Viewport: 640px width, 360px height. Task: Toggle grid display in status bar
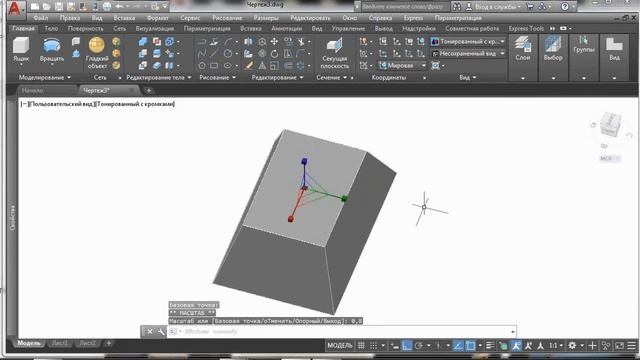click(x=361, y=346)
